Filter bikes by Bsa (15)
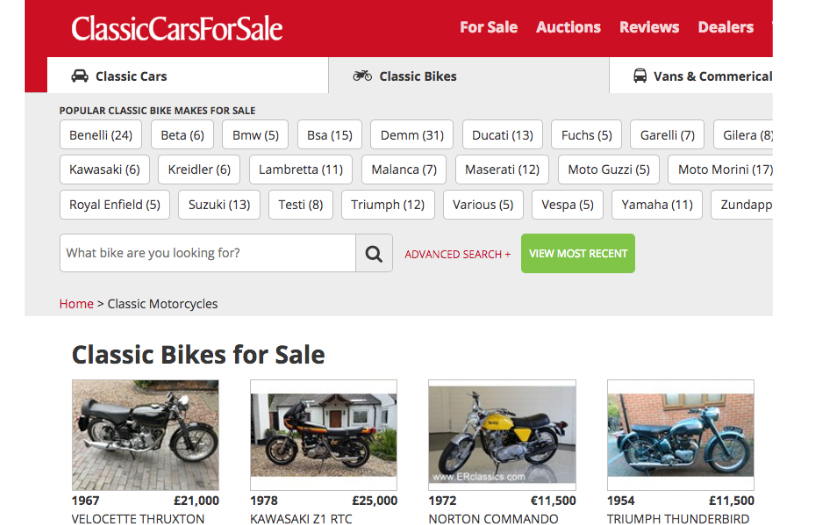 (x=329, y=135)
